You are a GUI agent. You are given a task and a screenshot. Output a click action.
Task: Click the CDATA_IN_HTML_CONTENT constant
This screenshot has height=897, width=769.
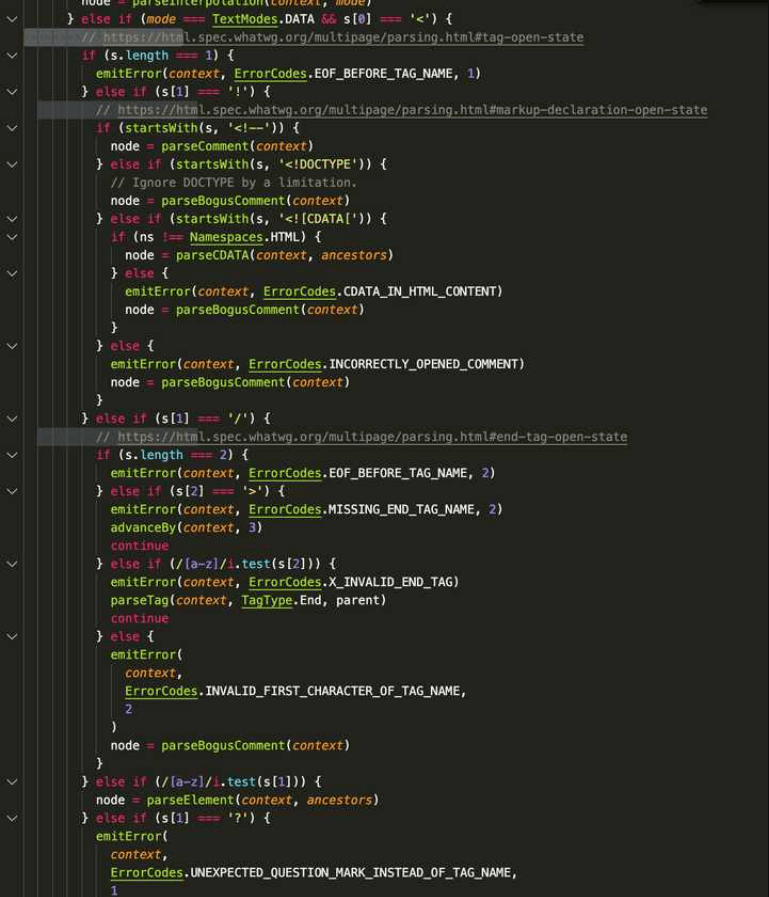click(x=419, y=292)
